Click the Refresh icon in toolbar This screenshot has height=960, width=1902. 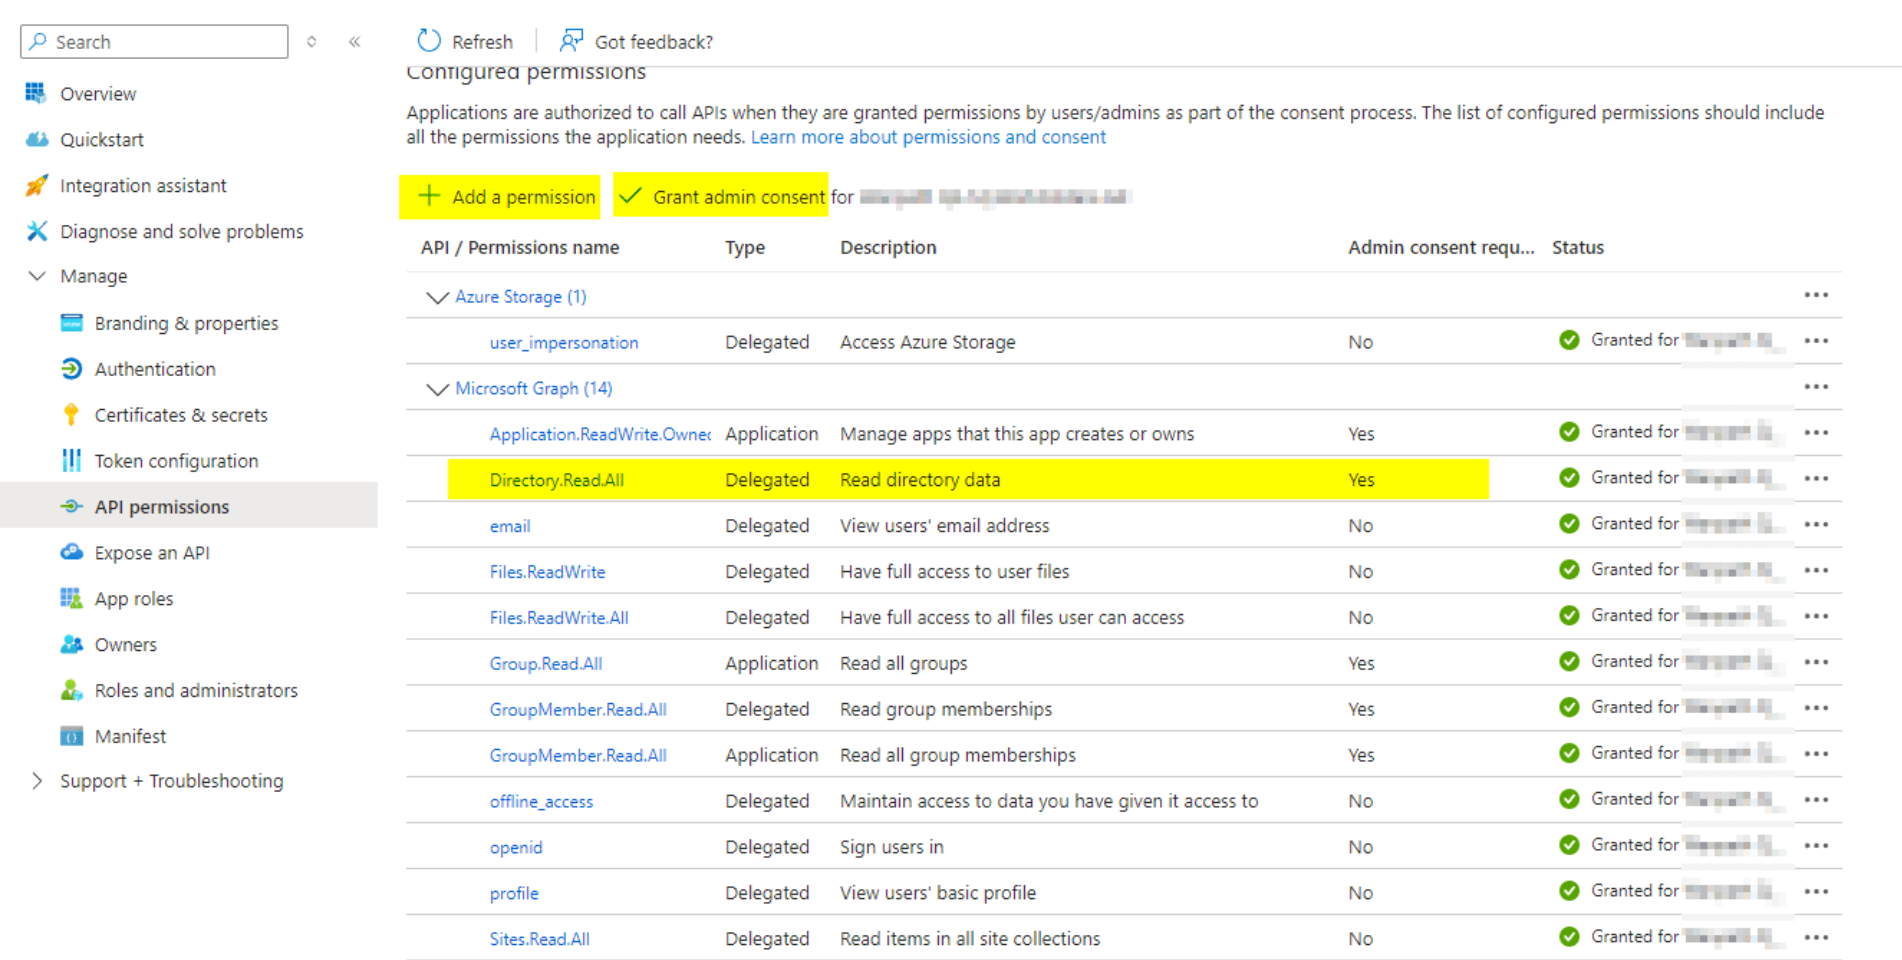[429, 41]
